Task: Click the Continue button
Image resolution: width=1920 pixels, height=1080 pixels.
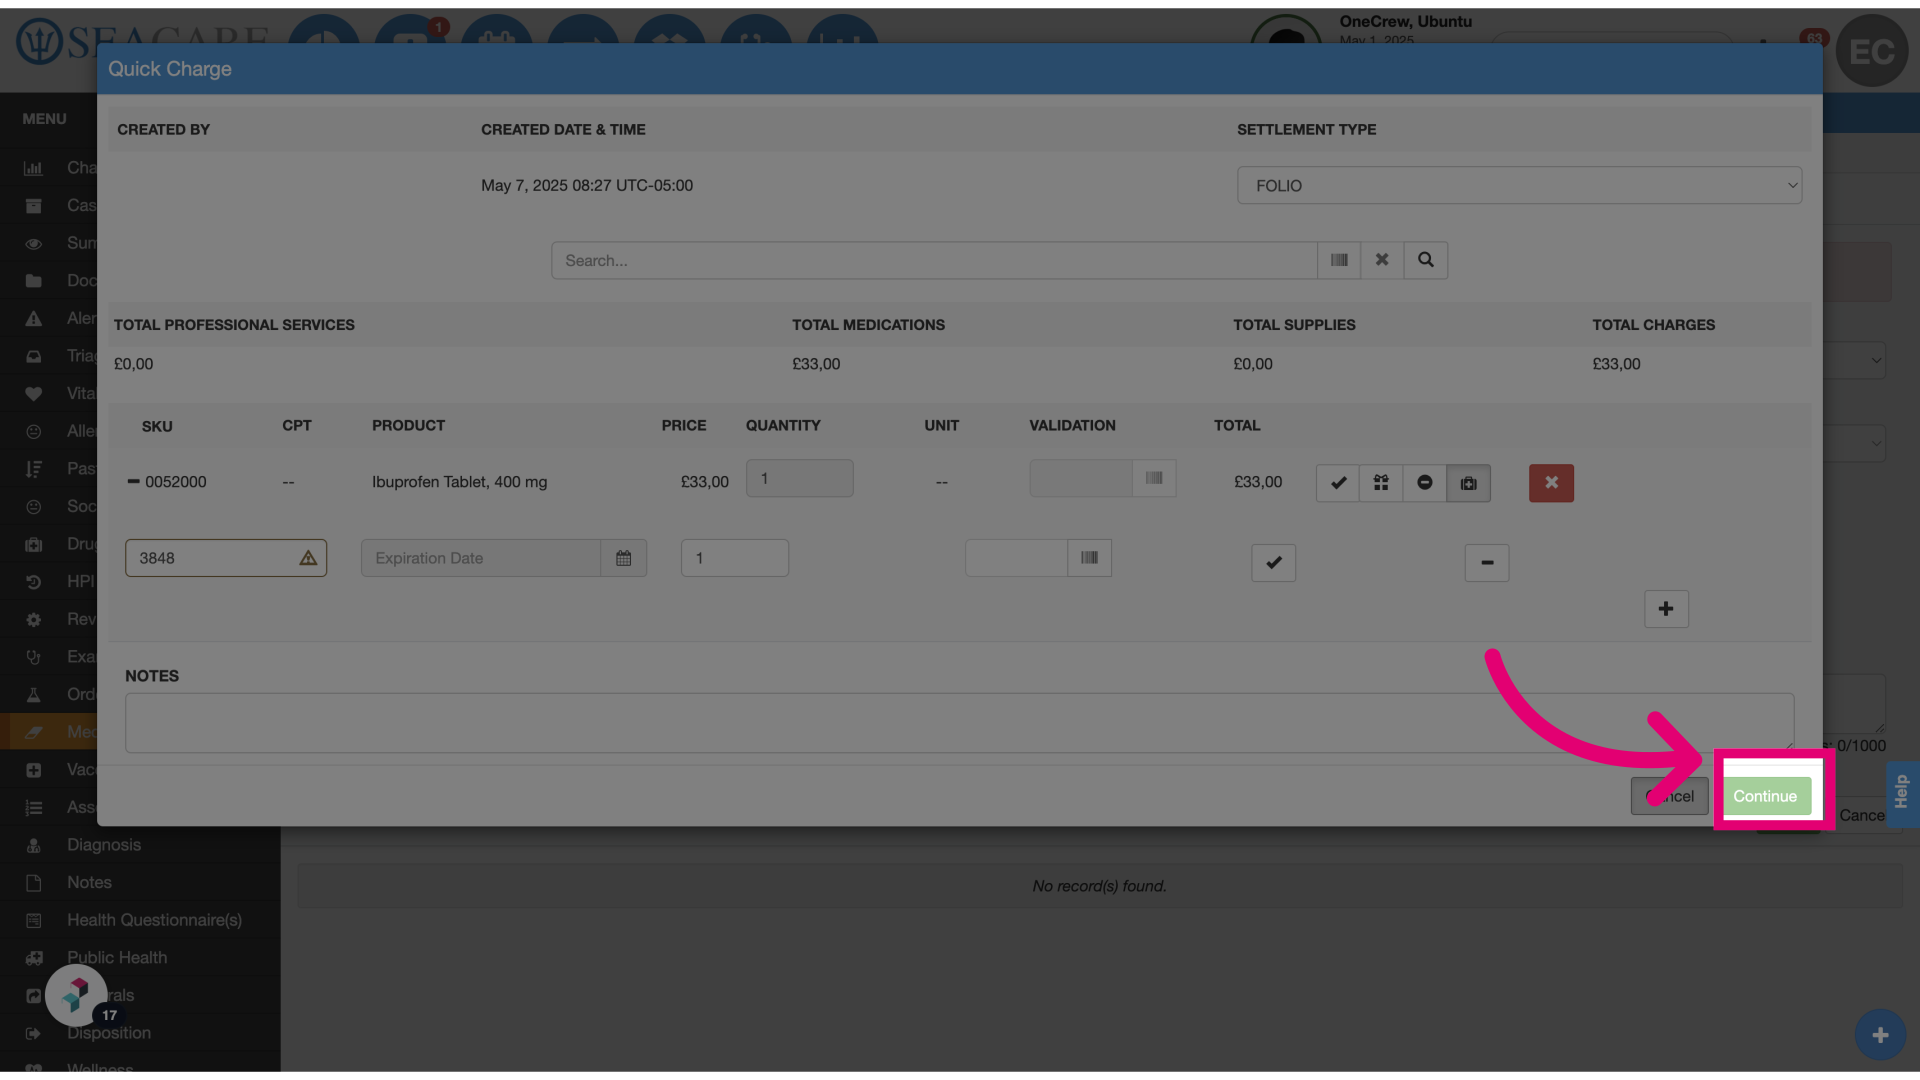Action: click(x=1765, y=796)
